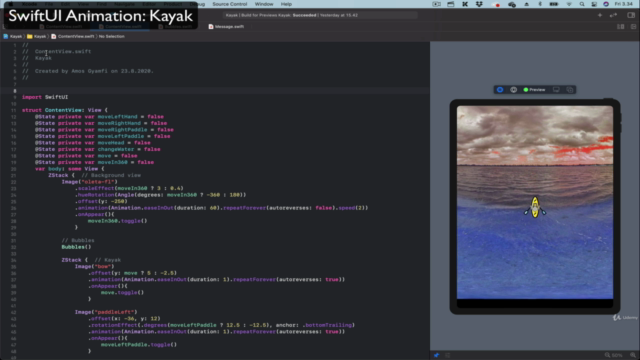Click the canvas settings icon beside the pin
Screen dimensions: 640x360
point(448,355)
